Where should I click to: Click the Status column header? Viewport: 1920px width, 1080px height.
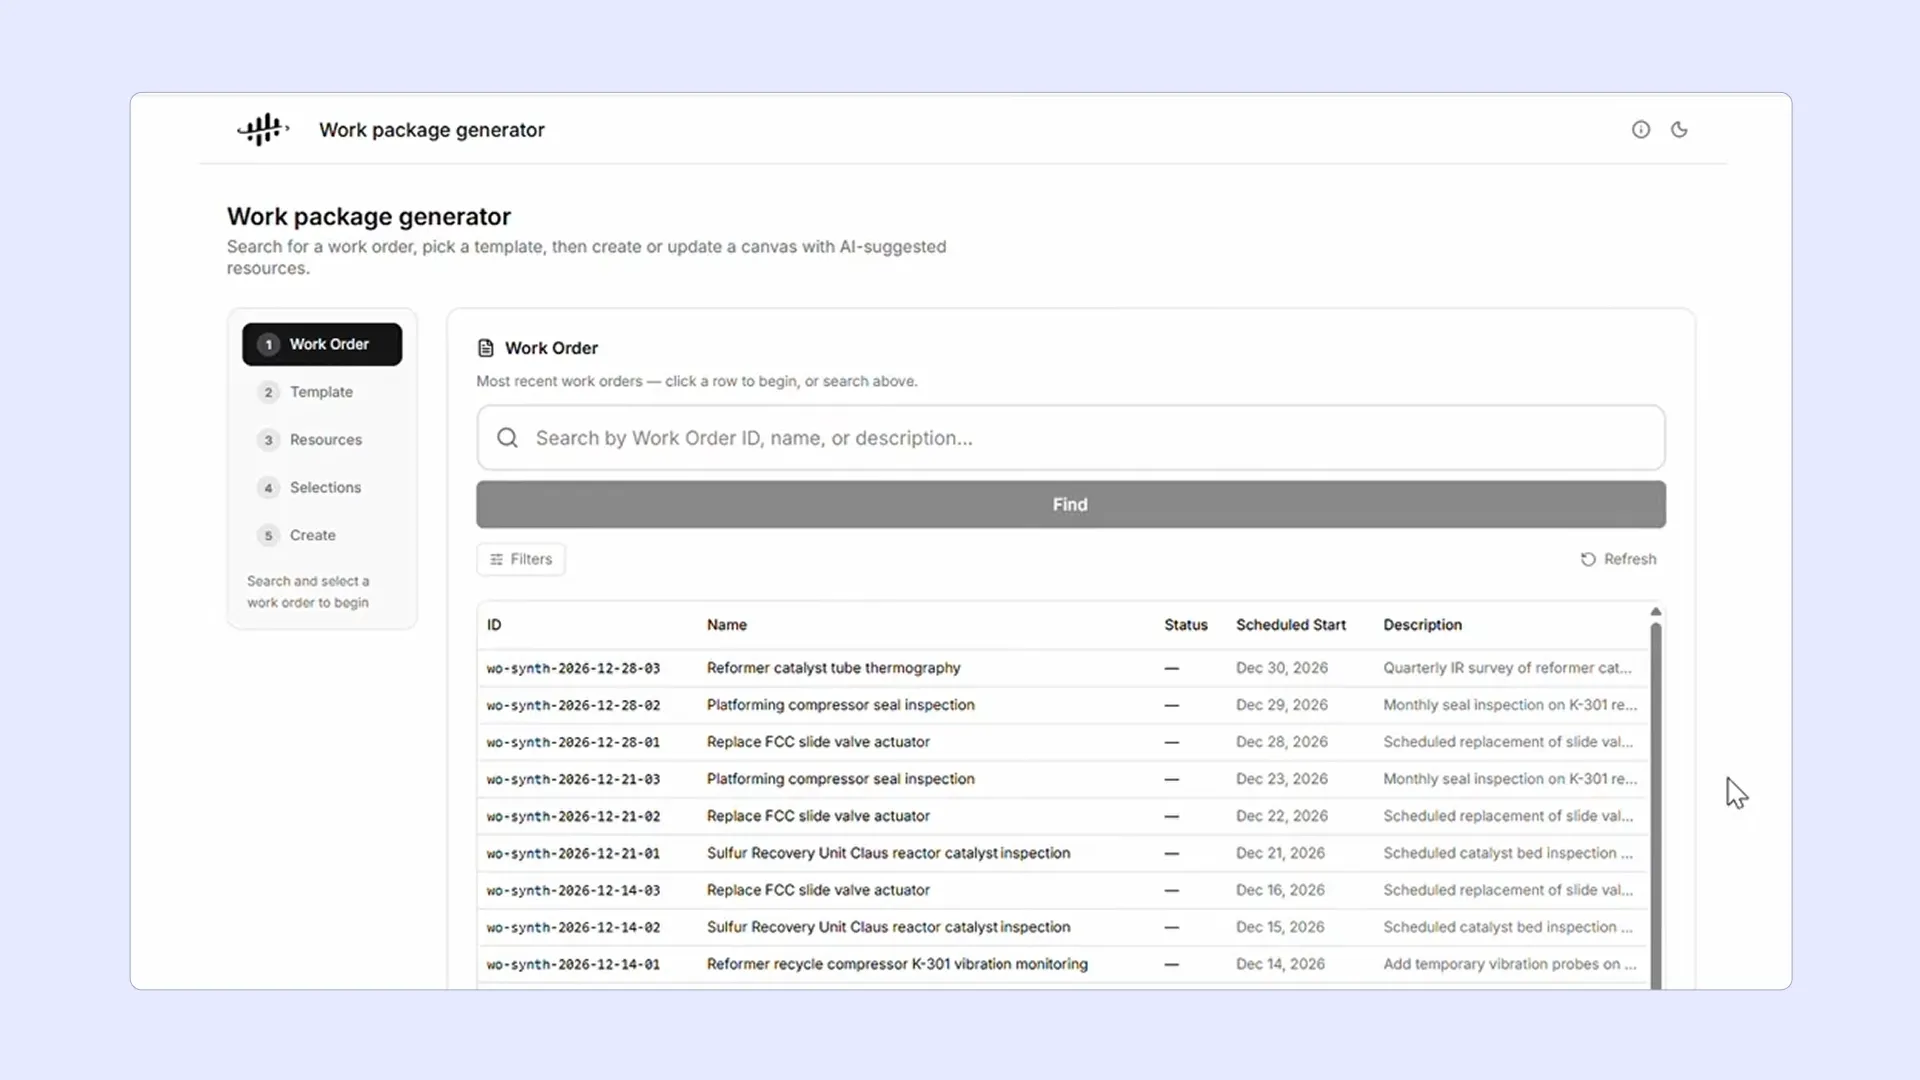[1186, 625]
